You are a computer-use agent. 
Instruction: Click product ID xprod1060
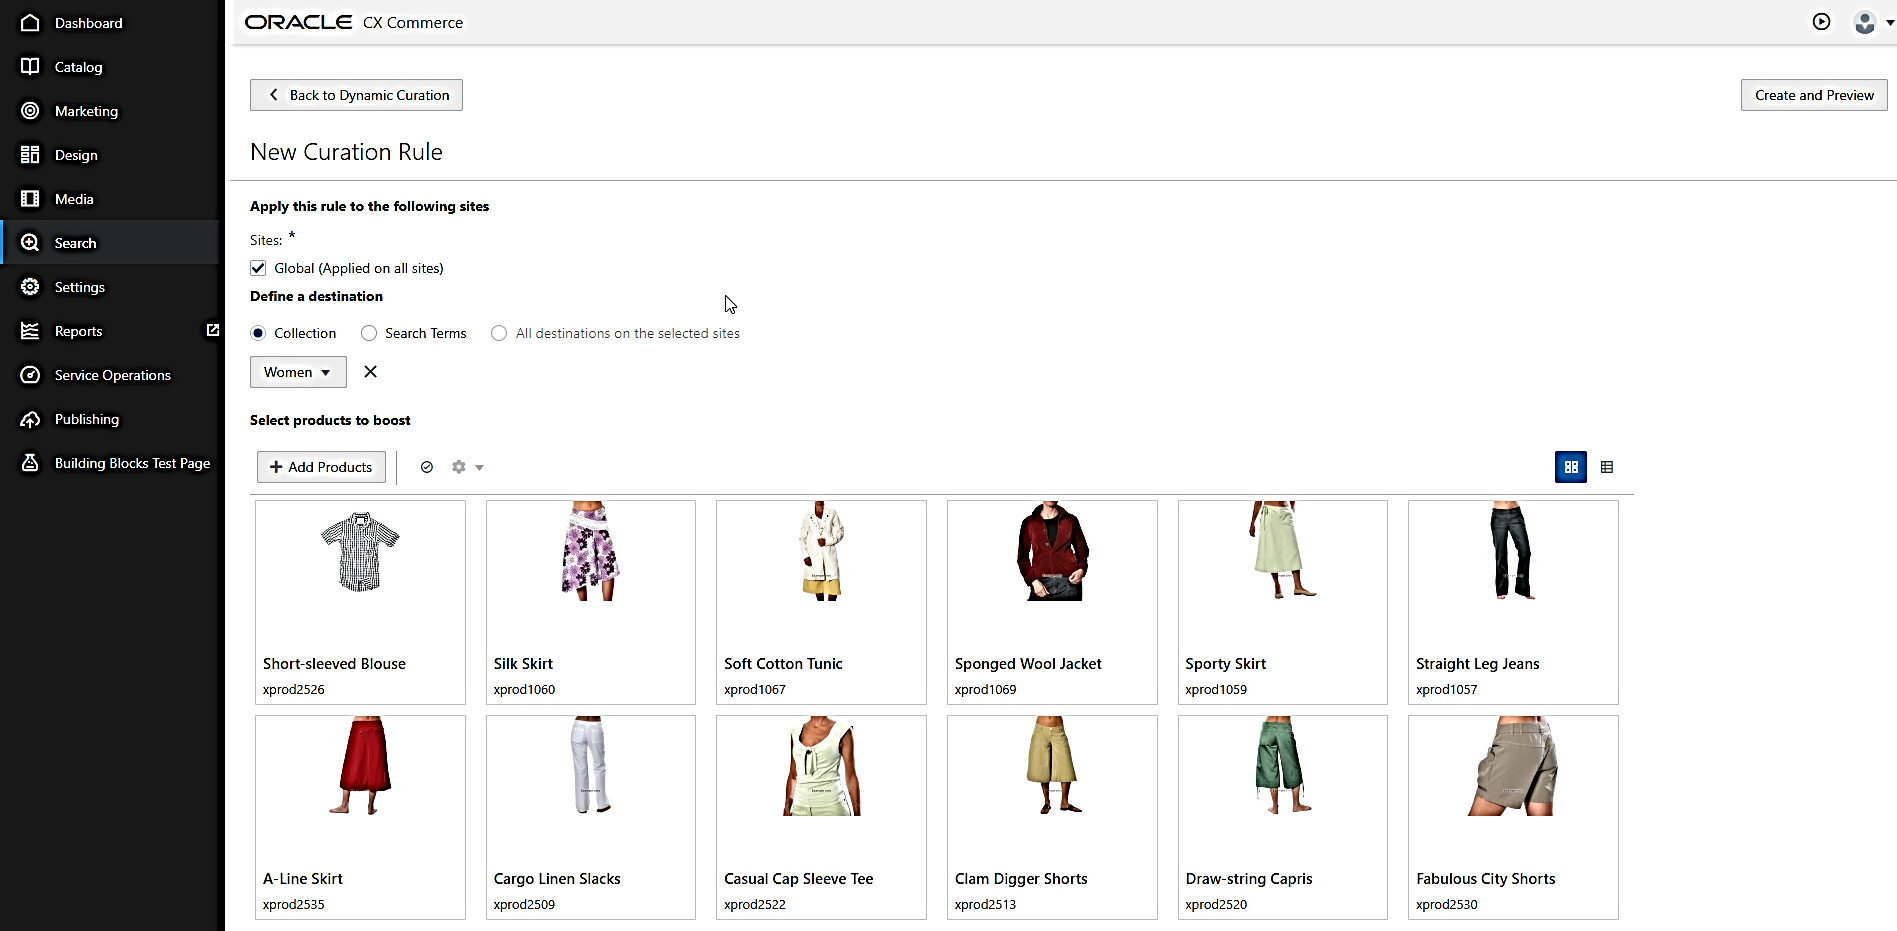tap(524, 690)
